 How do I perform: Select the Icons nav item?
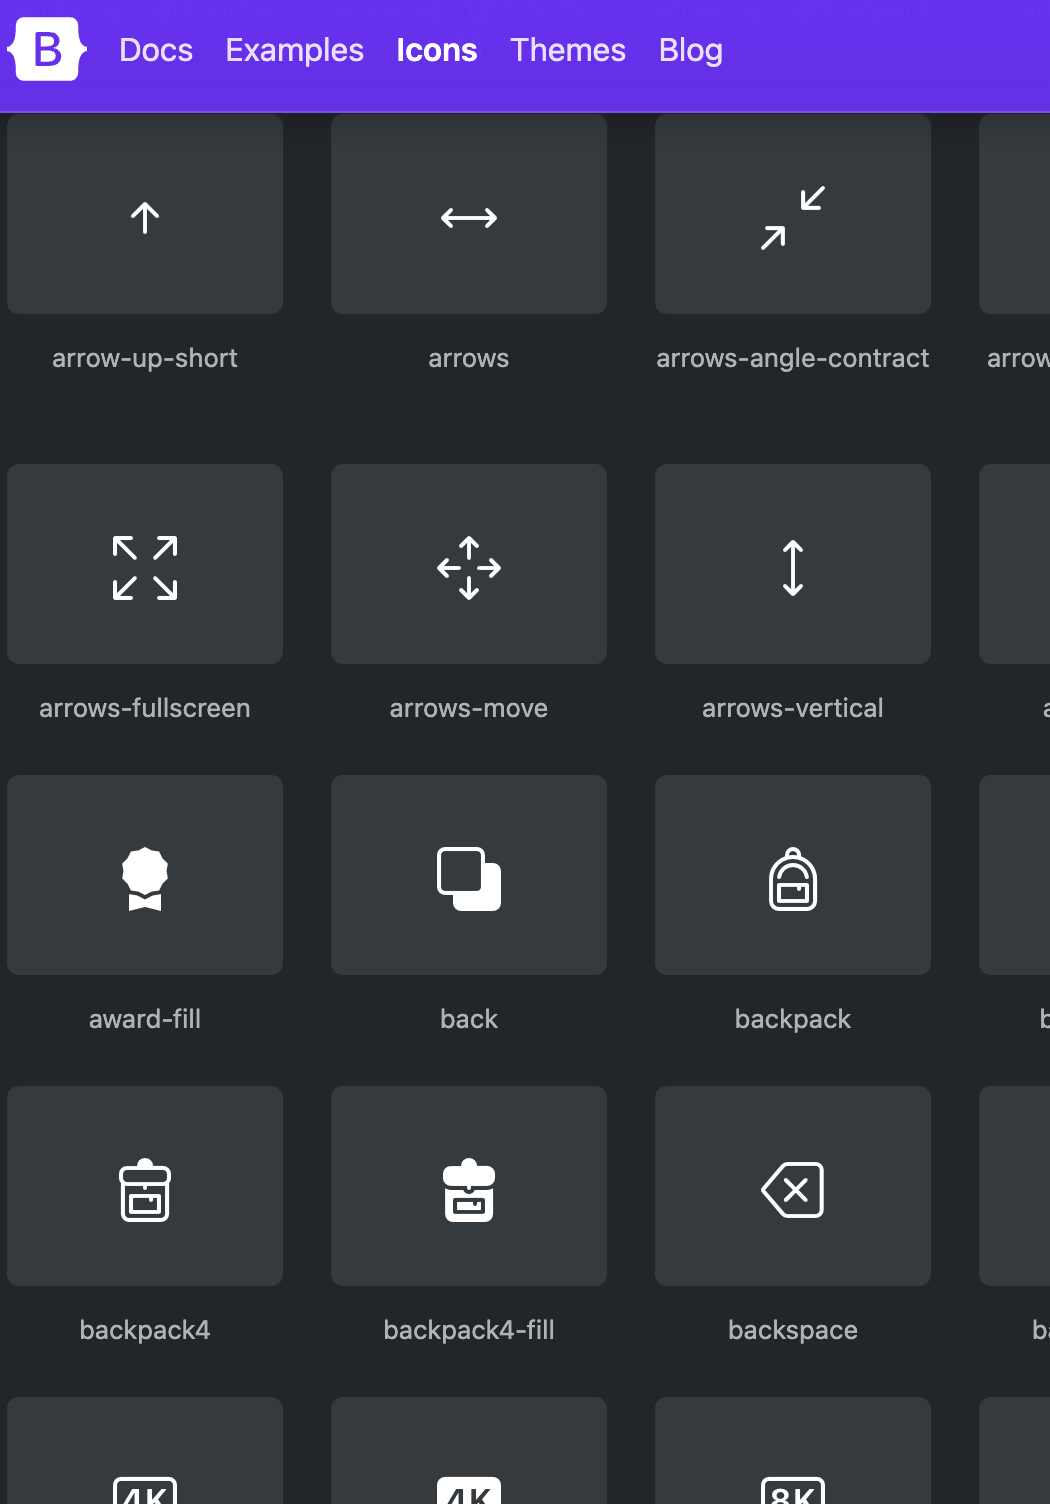point(436,50)
